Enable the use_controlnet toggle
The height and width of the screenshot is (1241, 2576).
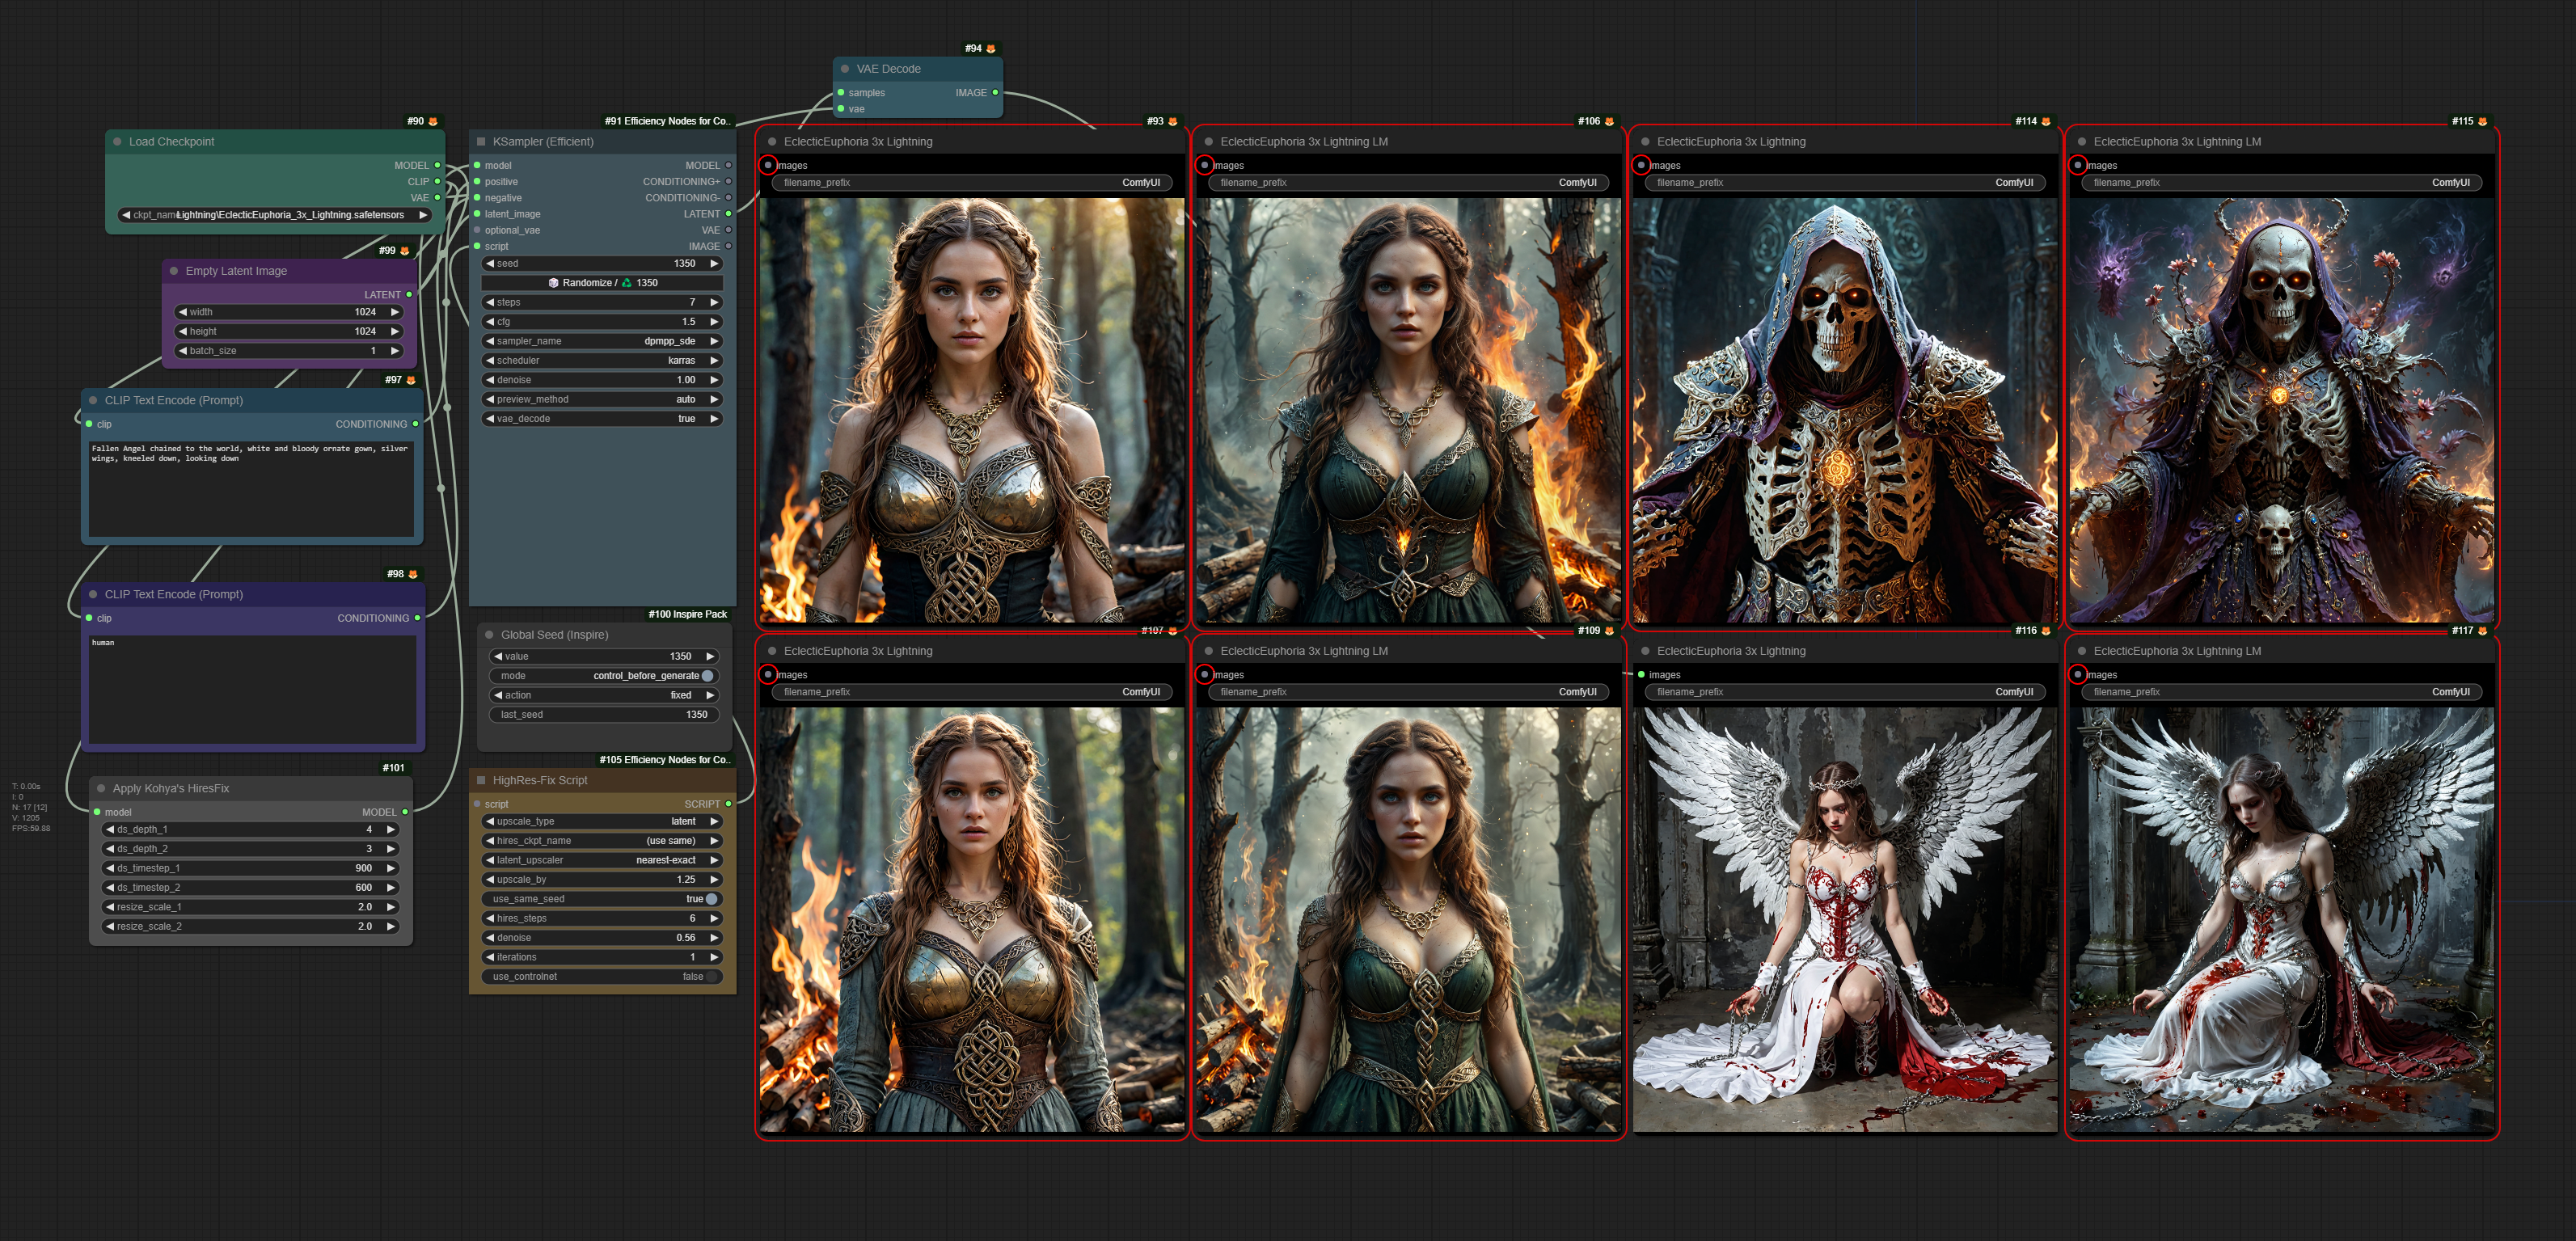click(711, 977)
